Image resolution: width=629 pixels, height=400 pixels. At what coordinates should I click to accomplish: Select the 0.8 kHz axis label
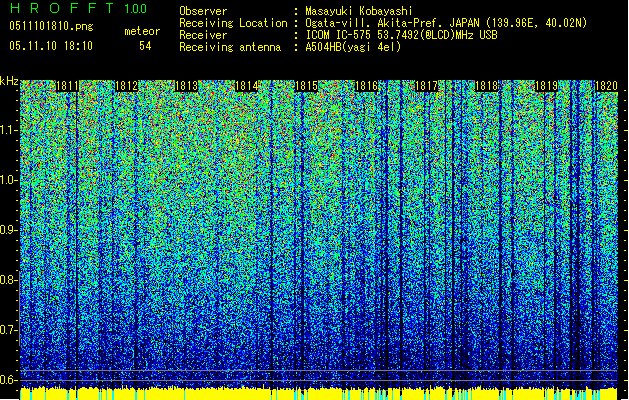(x=8, y=280)
